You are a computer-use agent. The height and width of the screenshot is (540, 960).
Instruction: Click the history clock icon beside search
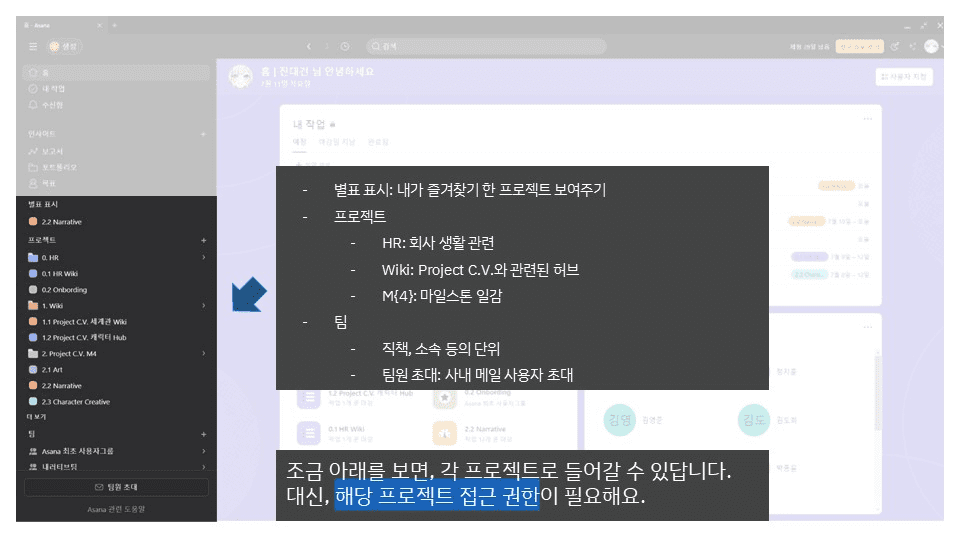[345, 46]
